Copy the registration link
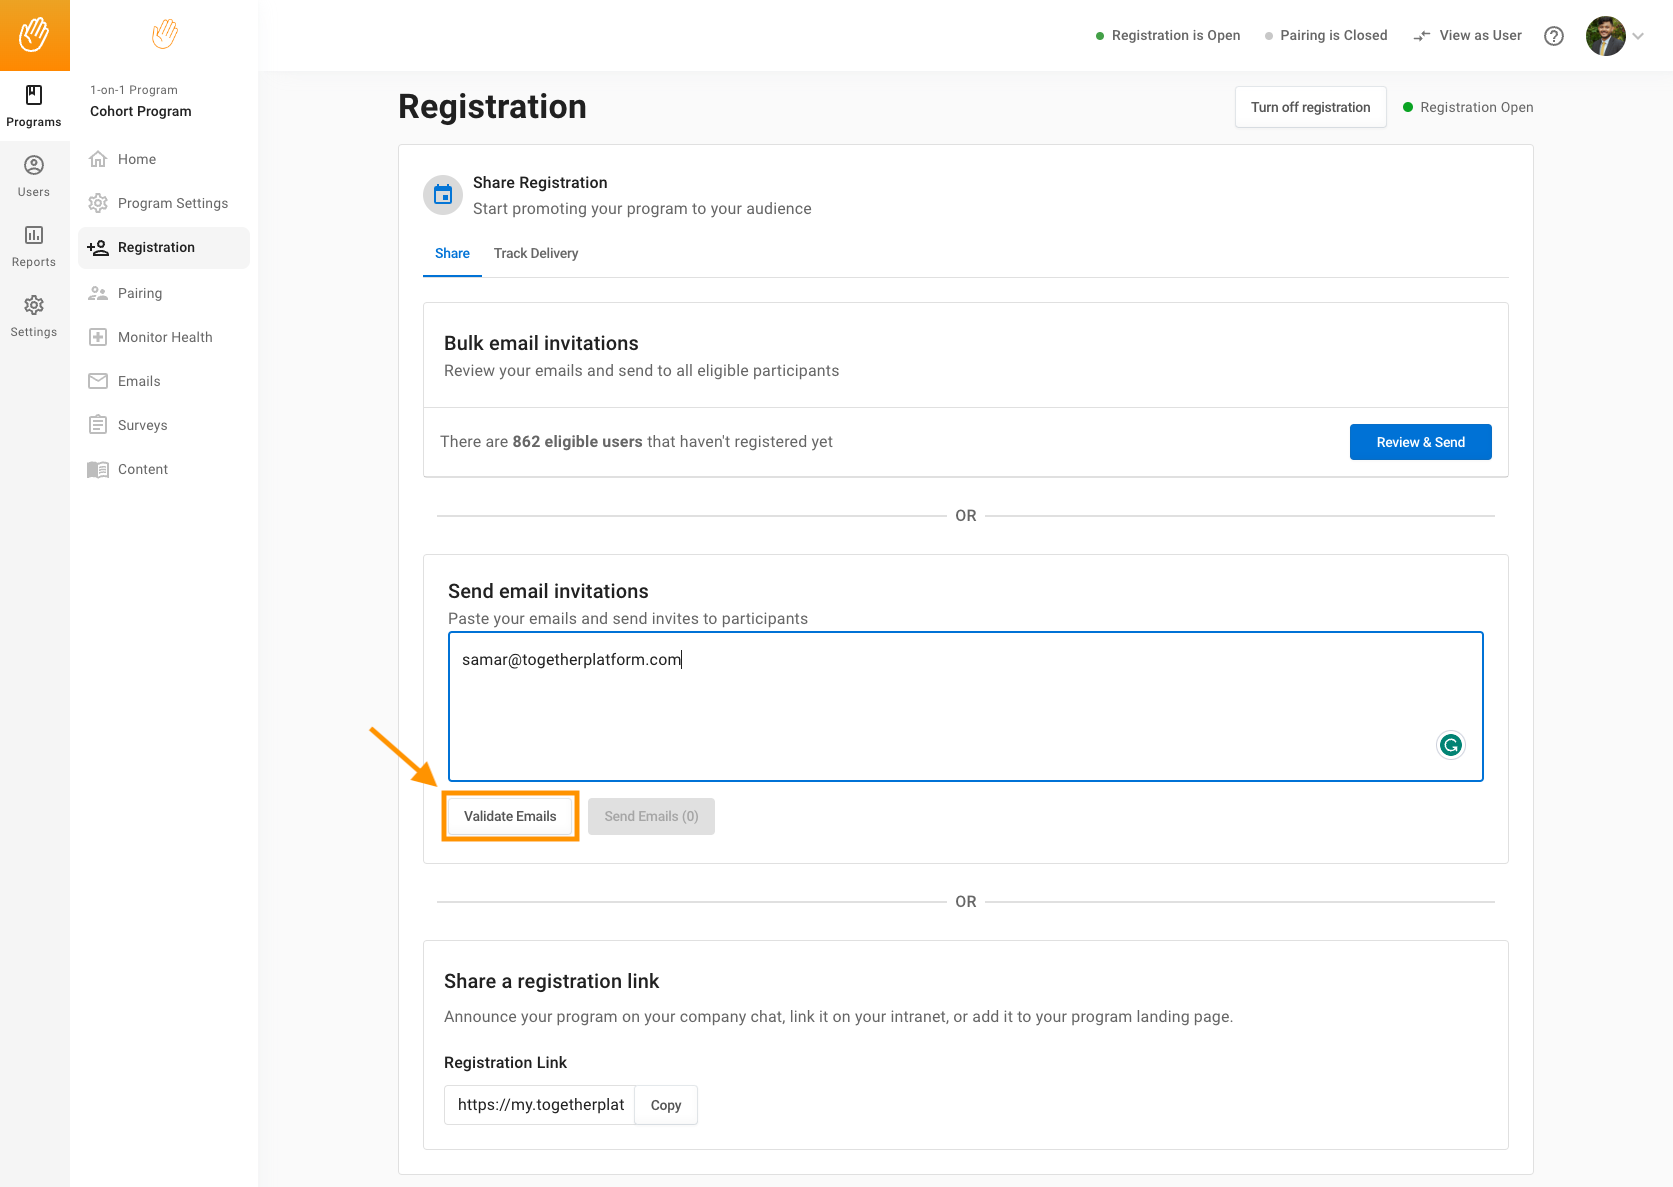This screenshot has height=1187, width=1673. coord(666,1105)
